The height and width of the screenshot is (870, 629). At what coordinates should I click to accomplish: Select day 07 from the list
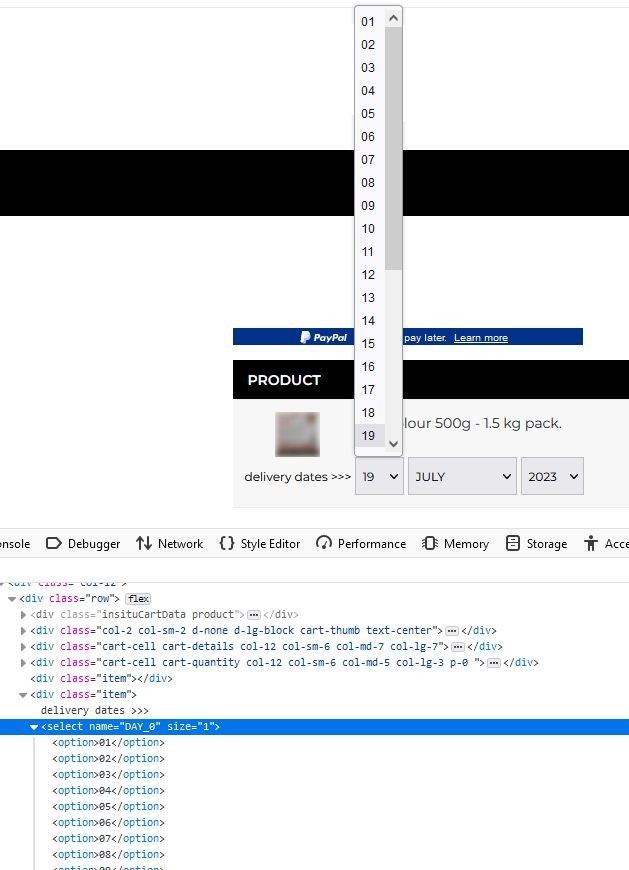[368, 160]
